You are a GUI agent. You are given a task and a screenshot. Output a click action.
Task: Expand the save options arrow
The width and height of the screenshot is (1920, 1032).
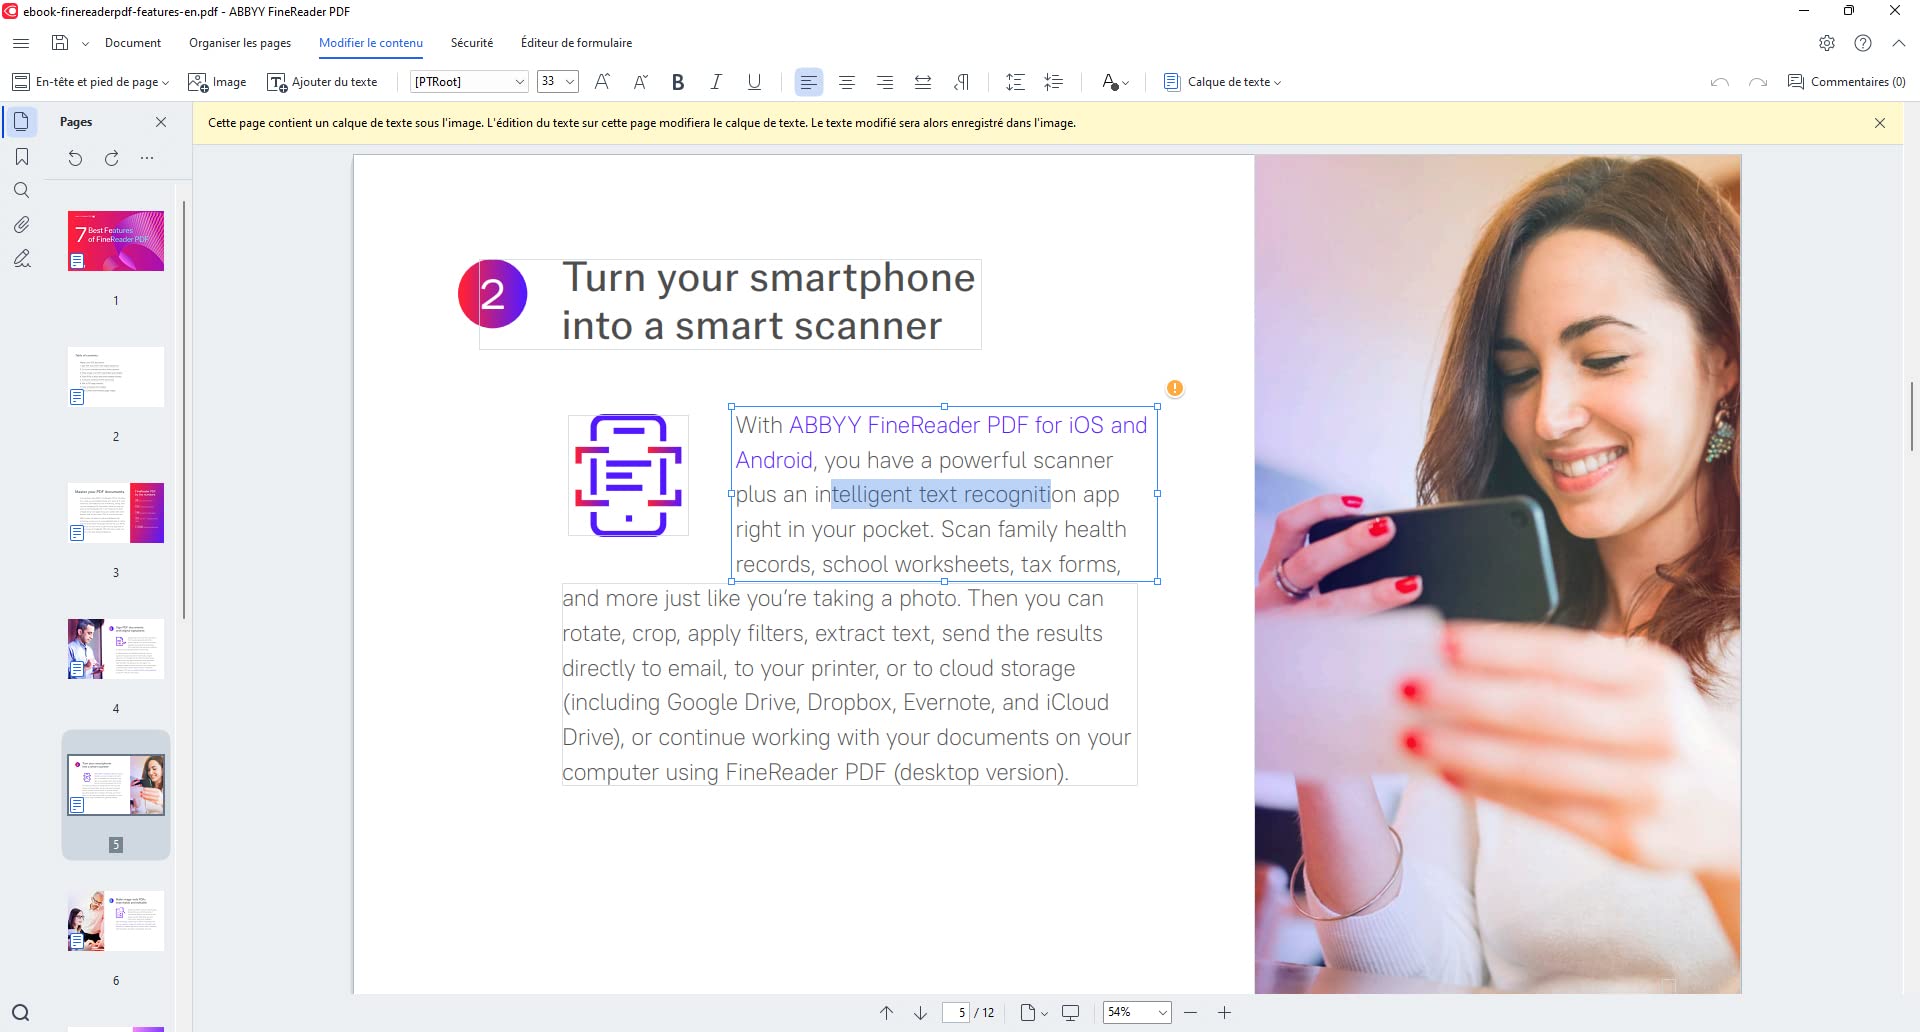tap(85, 44)
